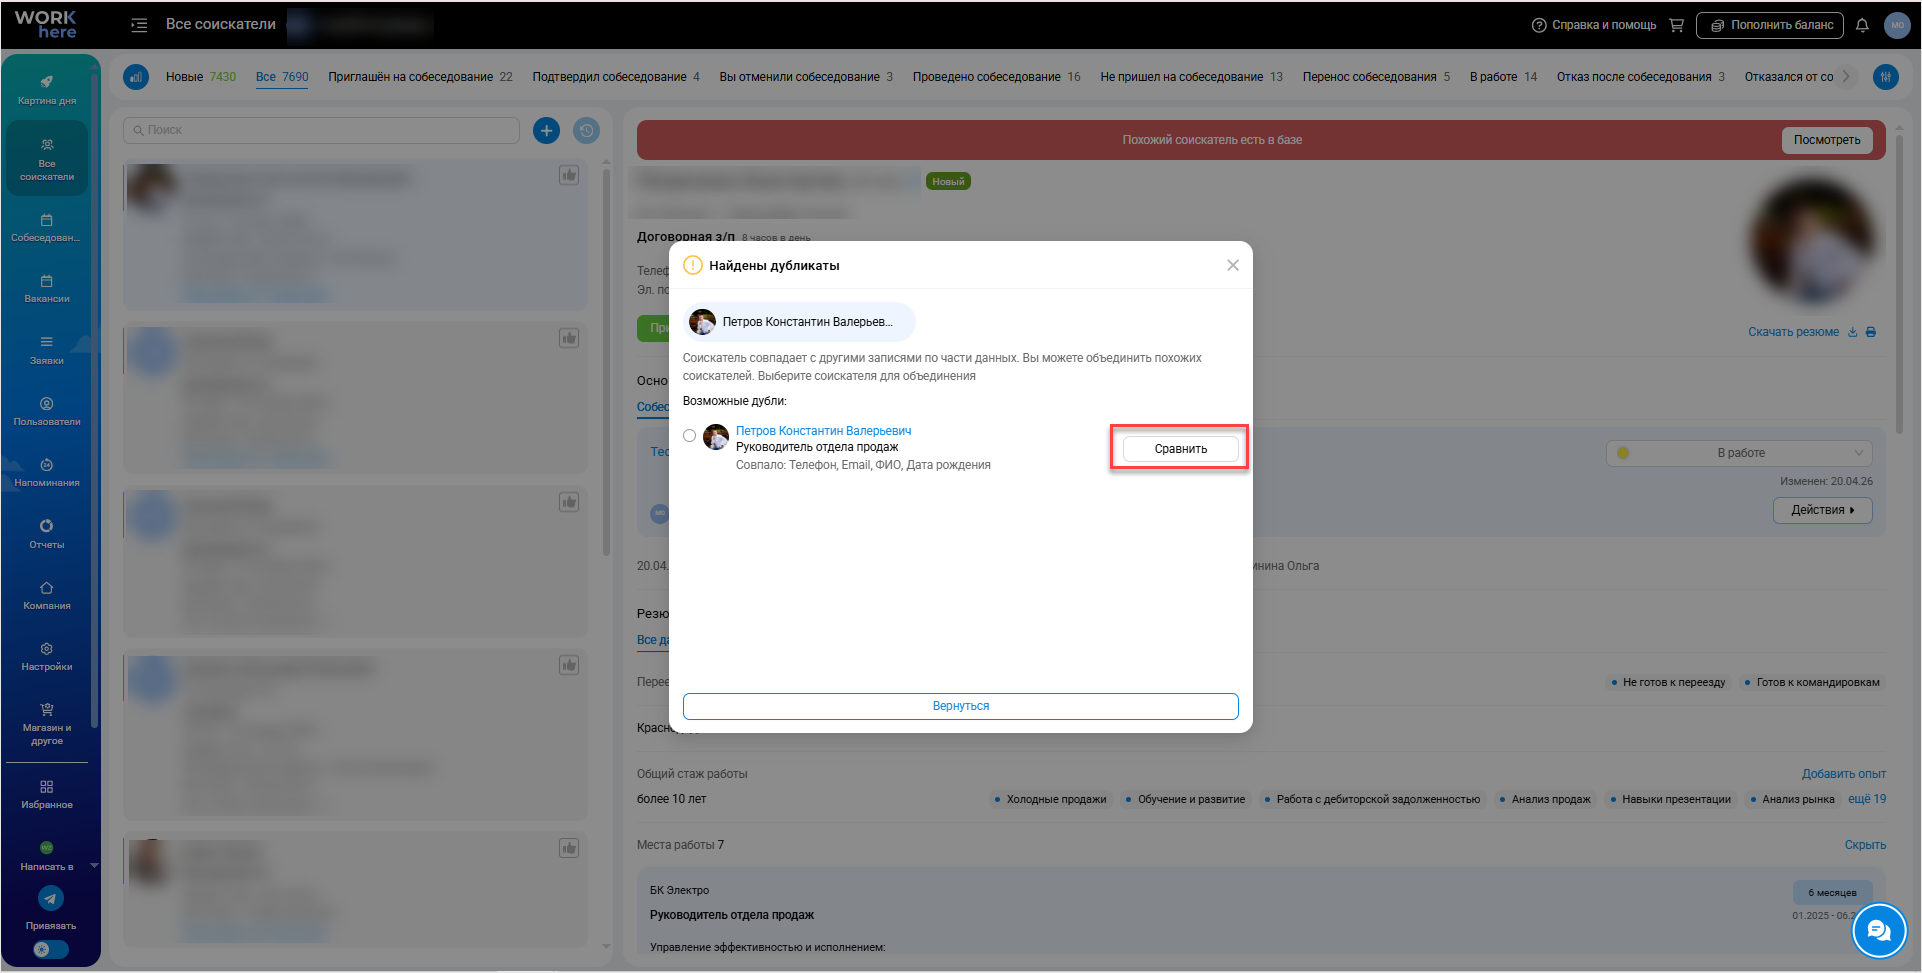Open Заявки sidebar section
This screenshot has height=973, width=1922.
pos(47,350)
